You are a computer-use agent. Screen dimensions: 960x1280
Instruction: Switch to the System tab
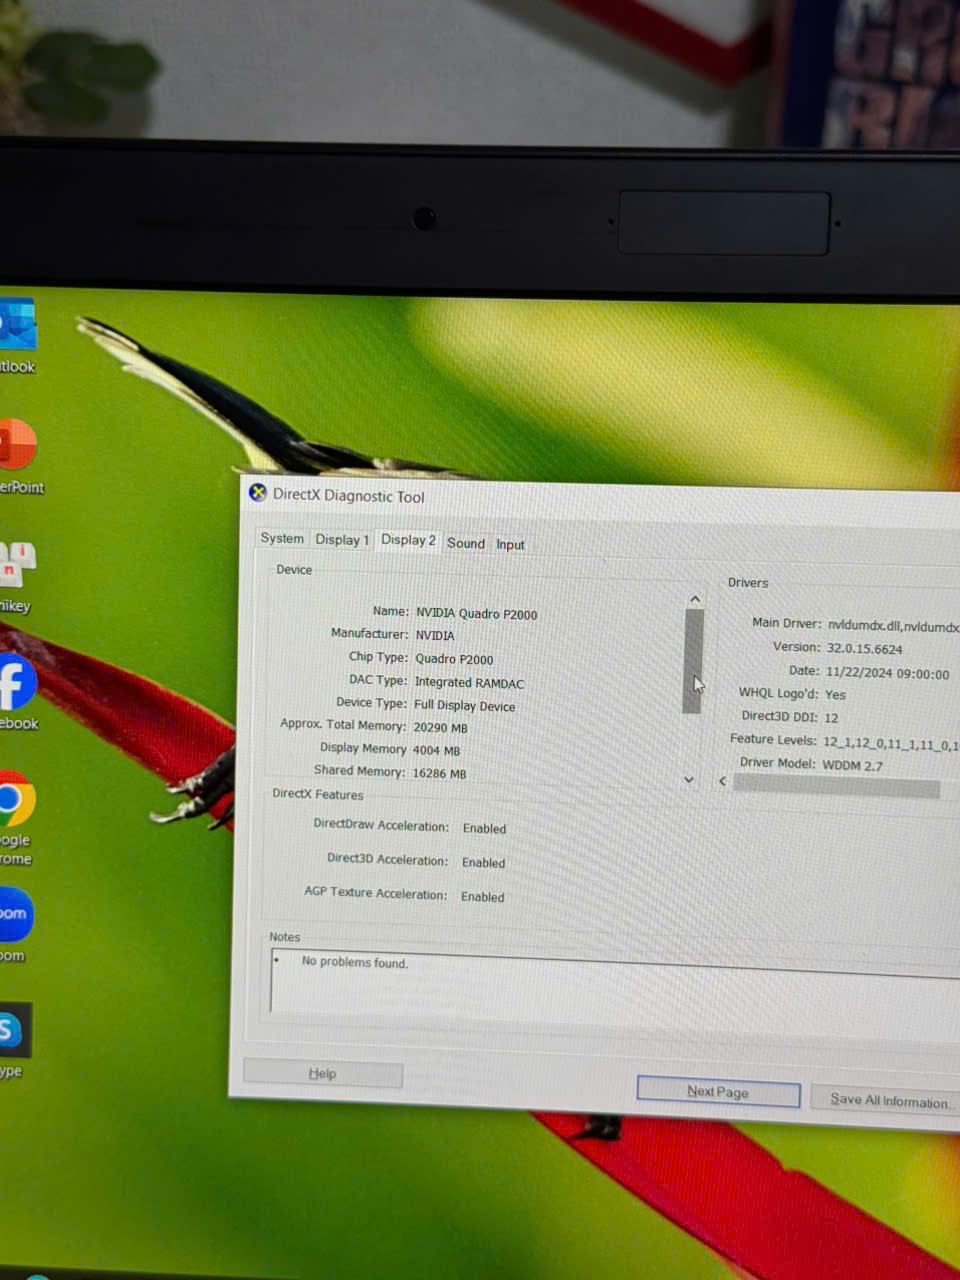[x=282, y=538]
